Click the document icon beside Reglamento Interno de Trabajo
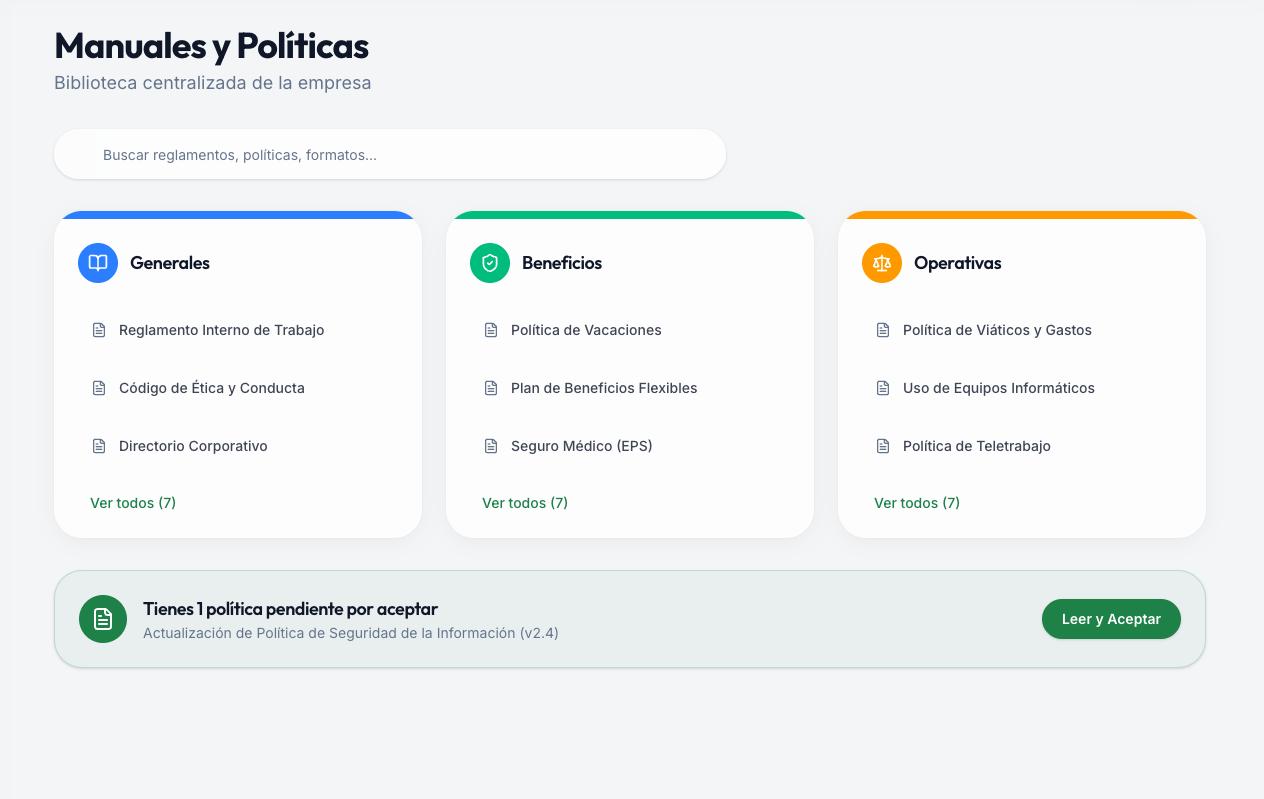Viewport: 1264px width, 799px height. click(99, 330)
